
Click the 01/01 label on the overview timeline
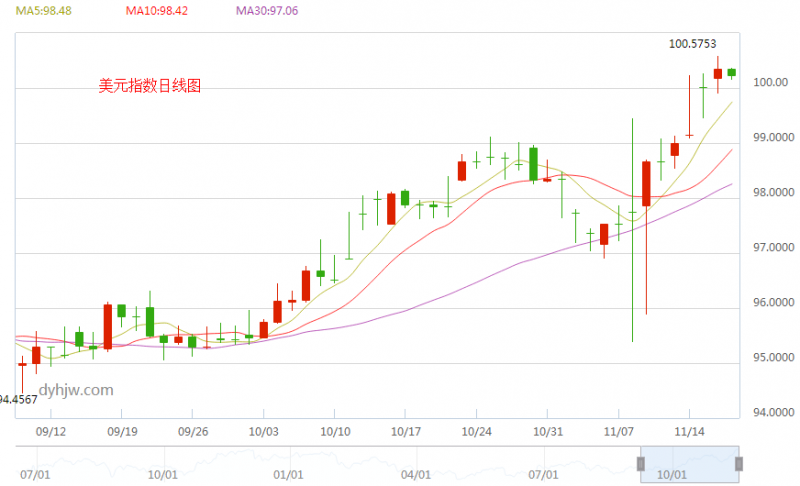click(288, 475)
